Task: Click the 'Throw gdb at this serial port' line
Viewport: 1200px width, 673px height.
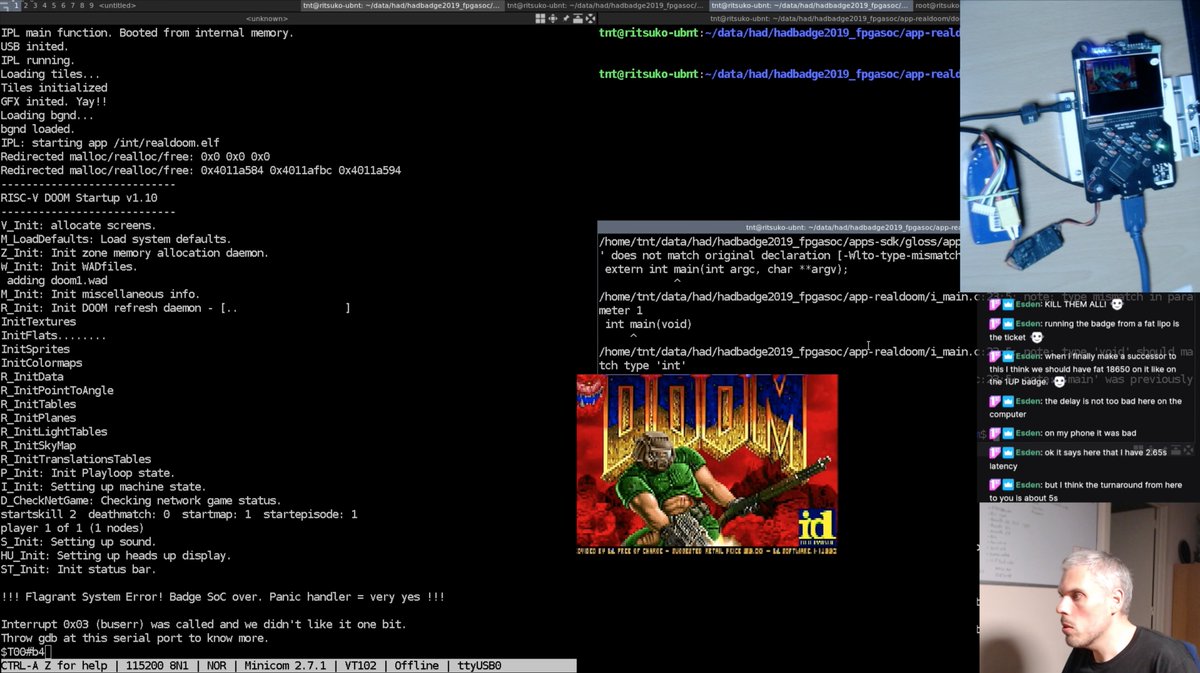Action: 135,638
